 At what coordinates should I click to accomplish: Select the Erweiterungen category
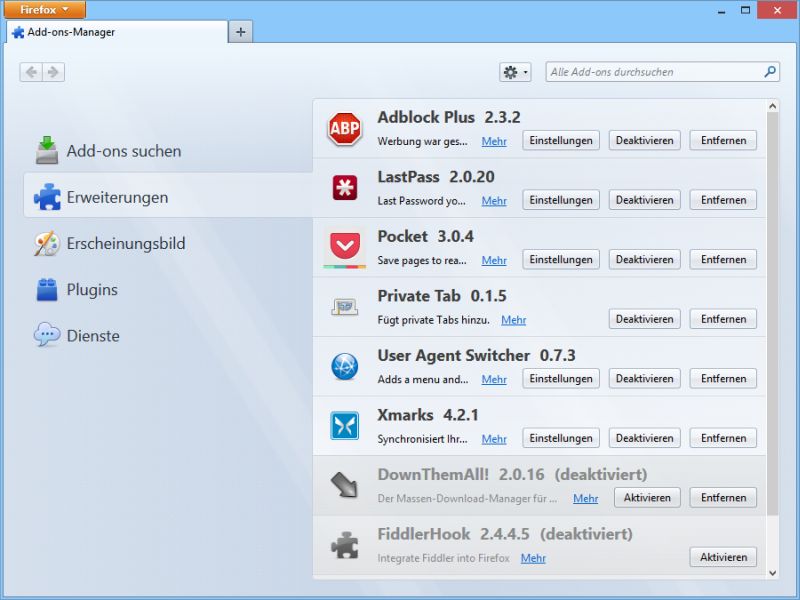168,197
